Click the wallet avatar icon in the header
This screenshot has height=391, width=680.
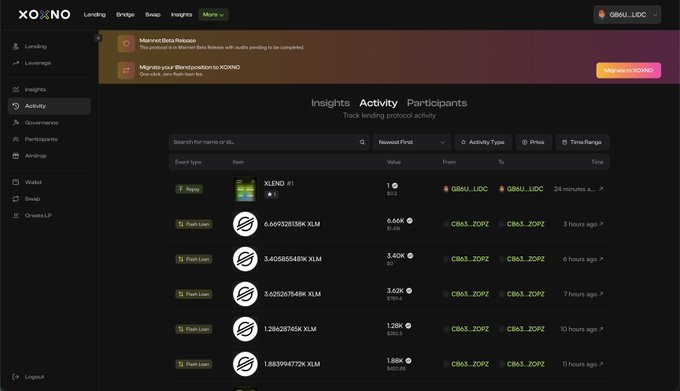point(602,14)
